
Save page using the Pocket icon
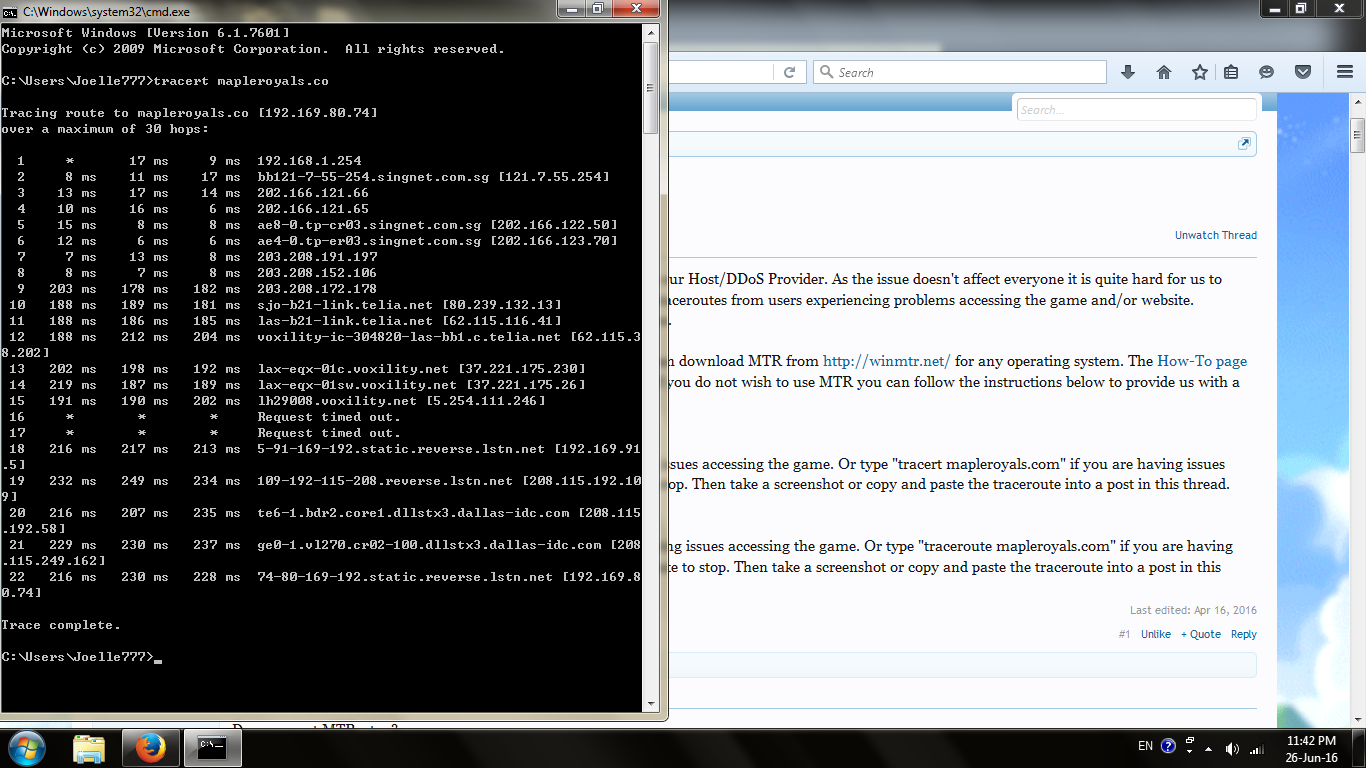point(1302,72)
